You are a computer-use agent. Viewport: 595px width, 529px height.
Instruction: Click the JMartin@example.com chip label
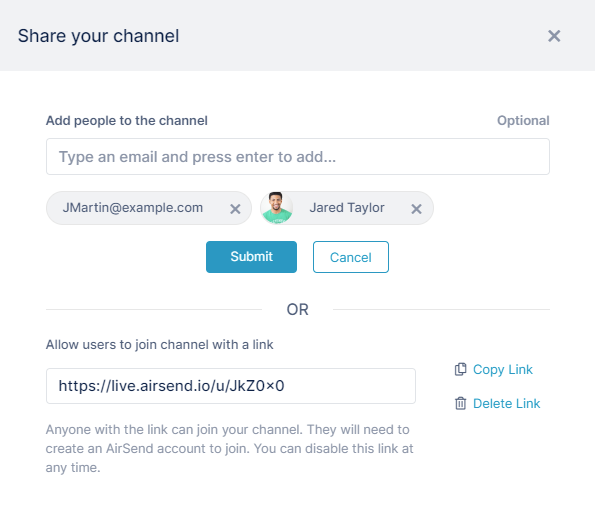pyautogui.click(x=133, y=208)
